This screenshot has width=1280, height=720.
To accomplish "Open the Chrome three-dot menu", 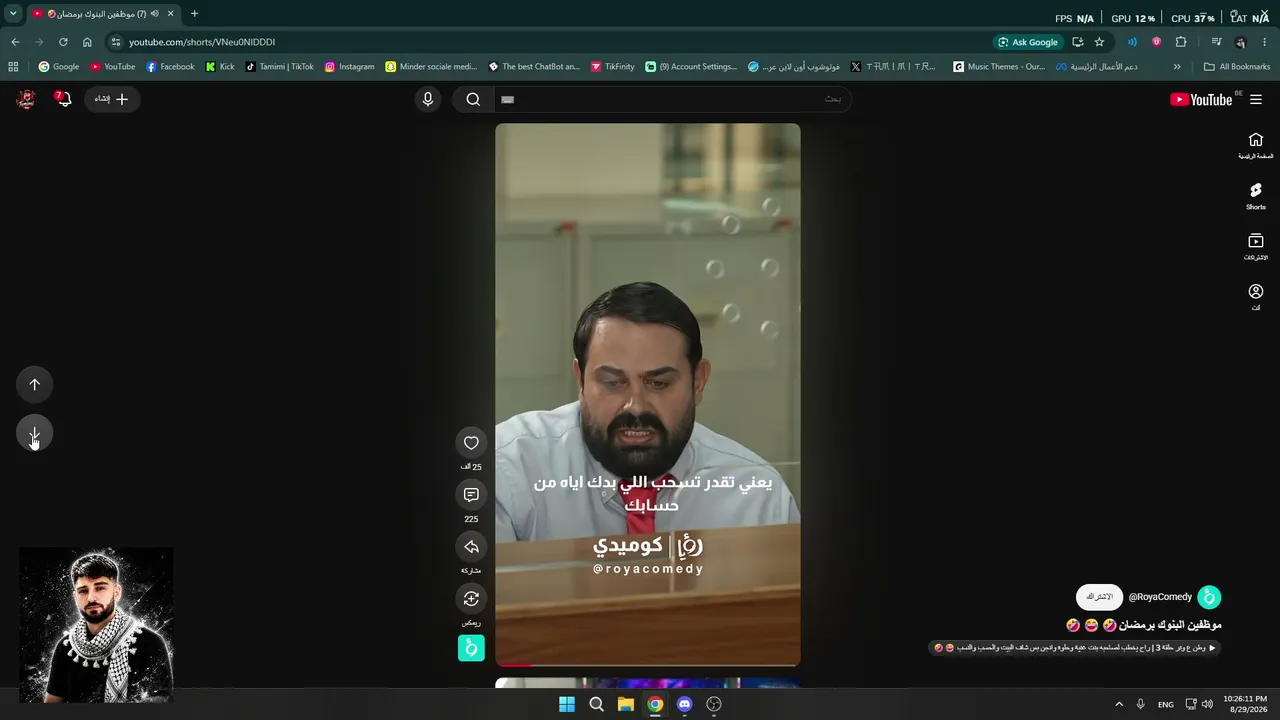I will (x=1265, y=42).
